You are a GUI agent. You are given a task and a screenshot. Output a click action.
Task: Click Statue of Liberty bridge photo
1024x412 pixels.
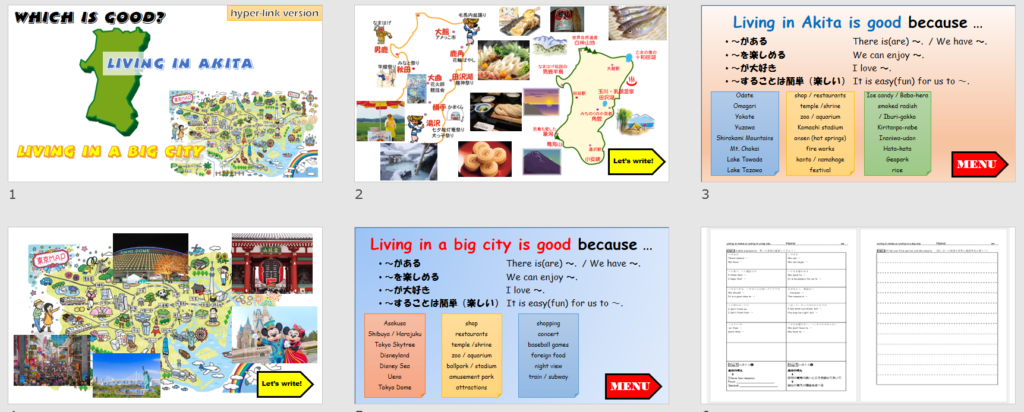tap(126, 375)
